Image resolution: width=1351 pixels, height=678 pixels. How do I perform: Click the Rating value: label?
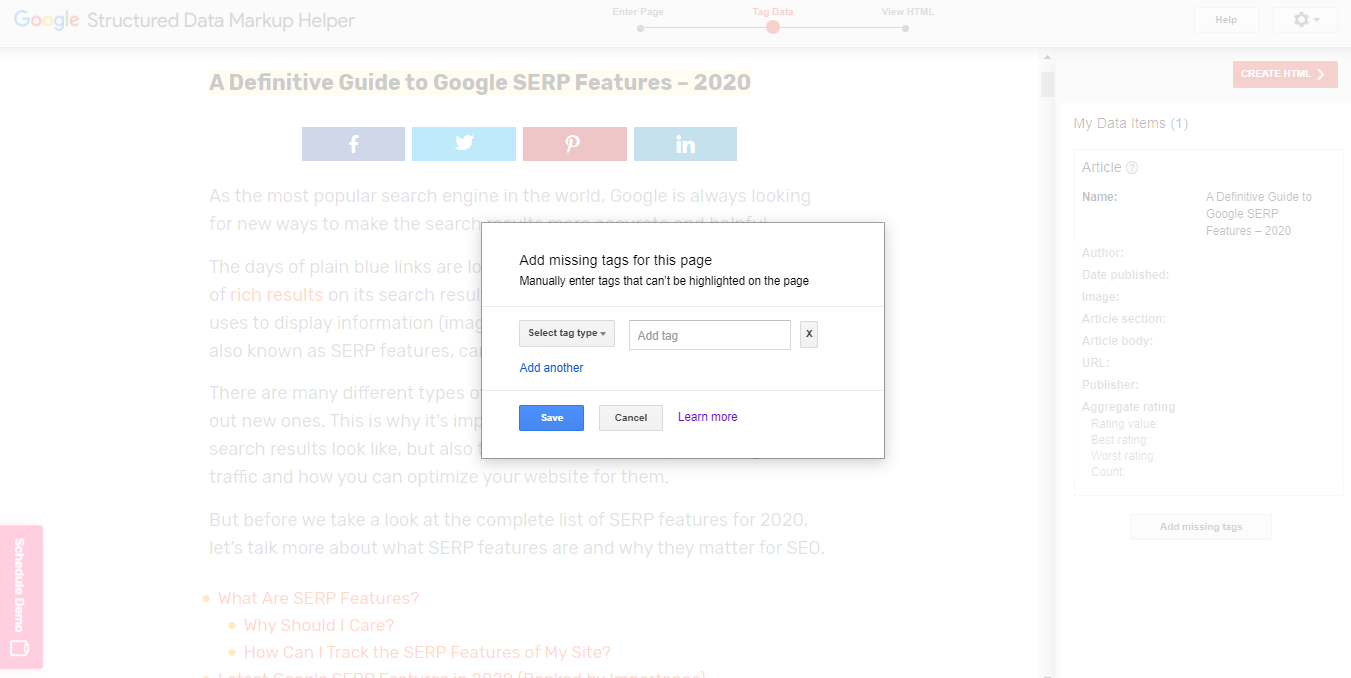click(1125, 424)
